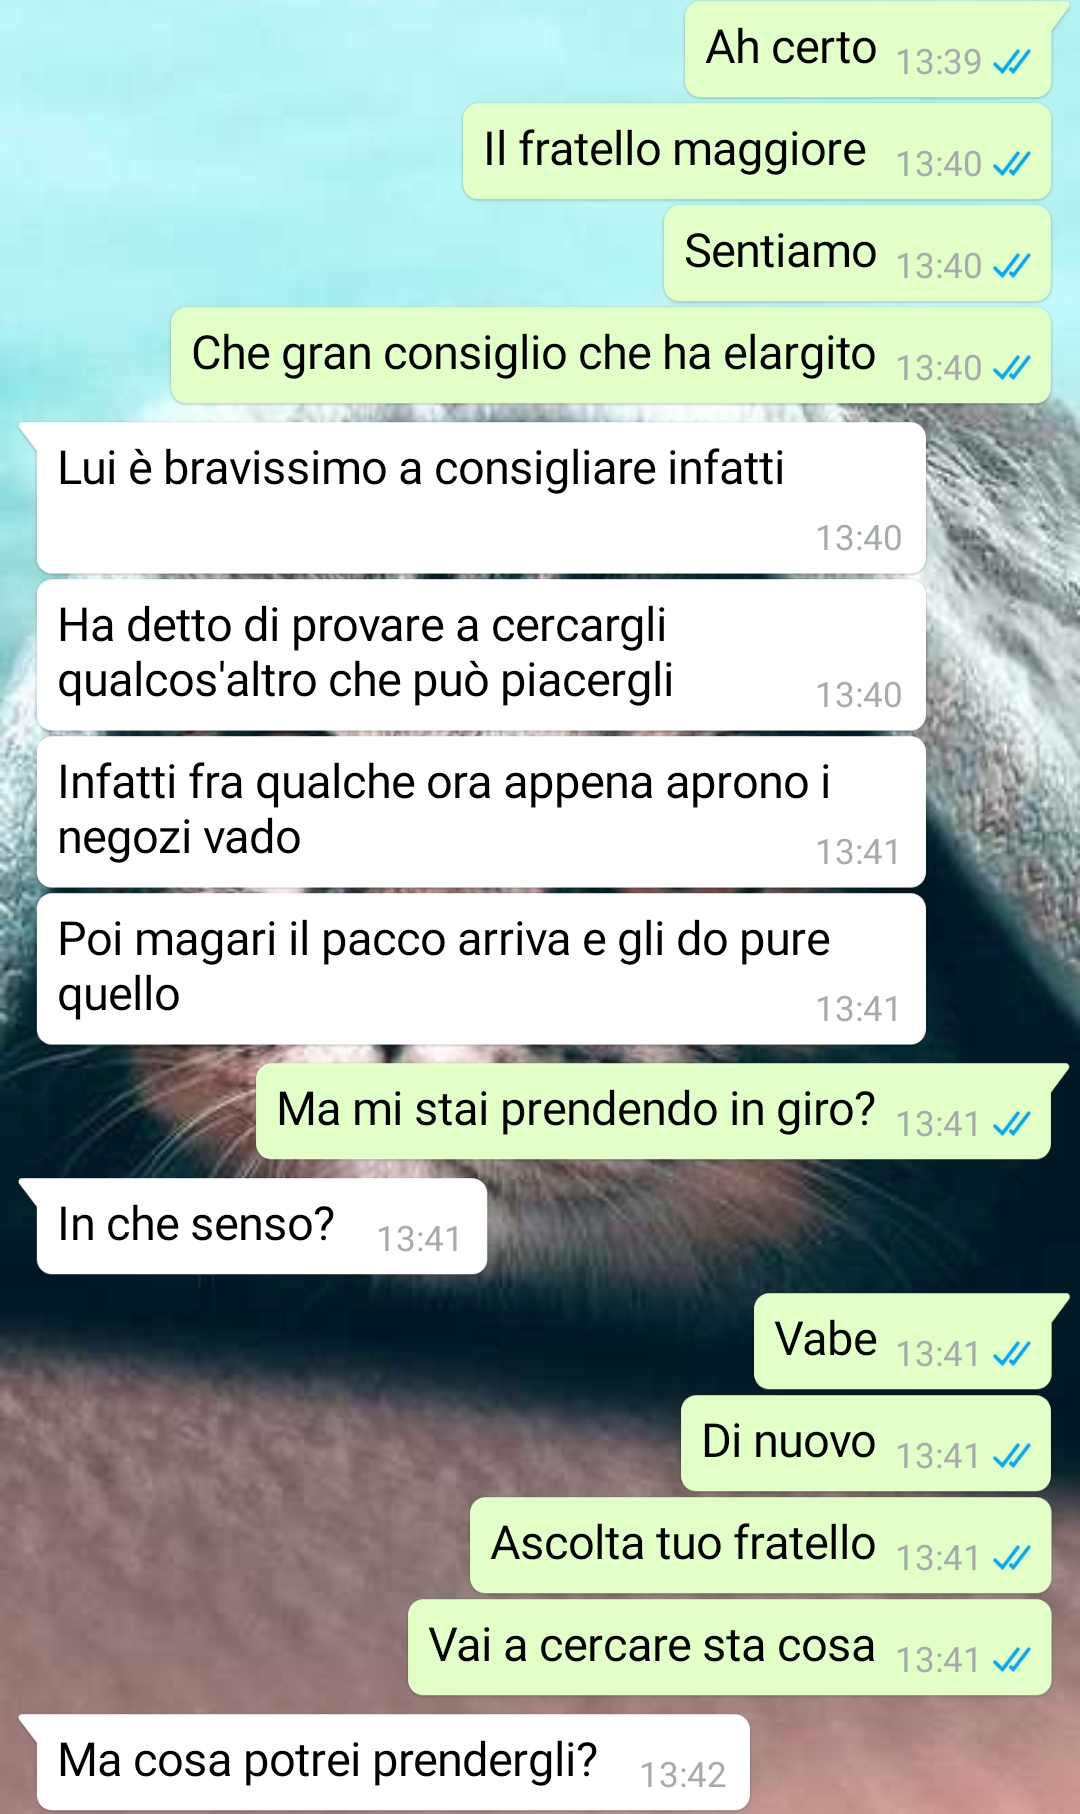Viewport: 1080px width, 1814px height.
Task: Tap the 'Vabe' message text
Action: tap(826, 1339)
